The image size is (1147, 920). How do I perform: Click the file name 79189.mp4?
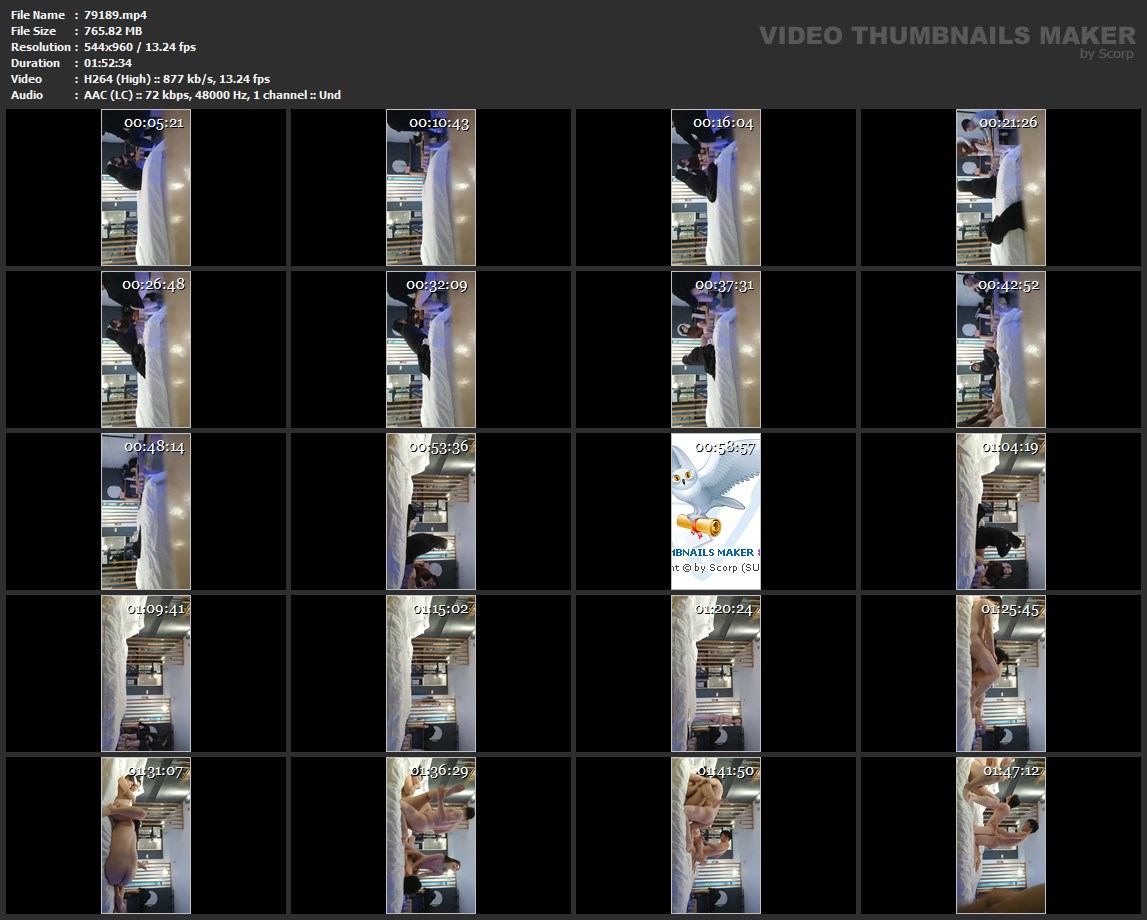116,15
